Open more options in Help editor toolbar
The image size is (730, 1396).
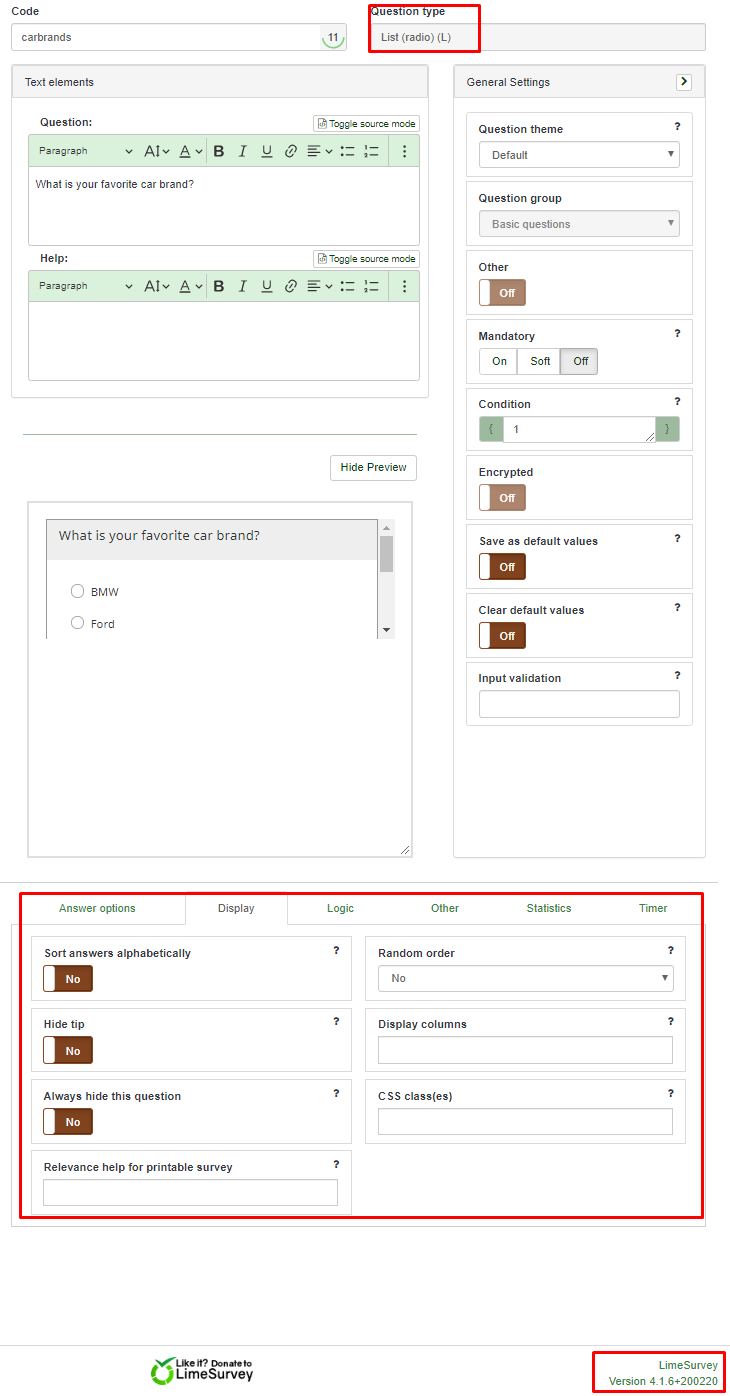pos(404,286)
